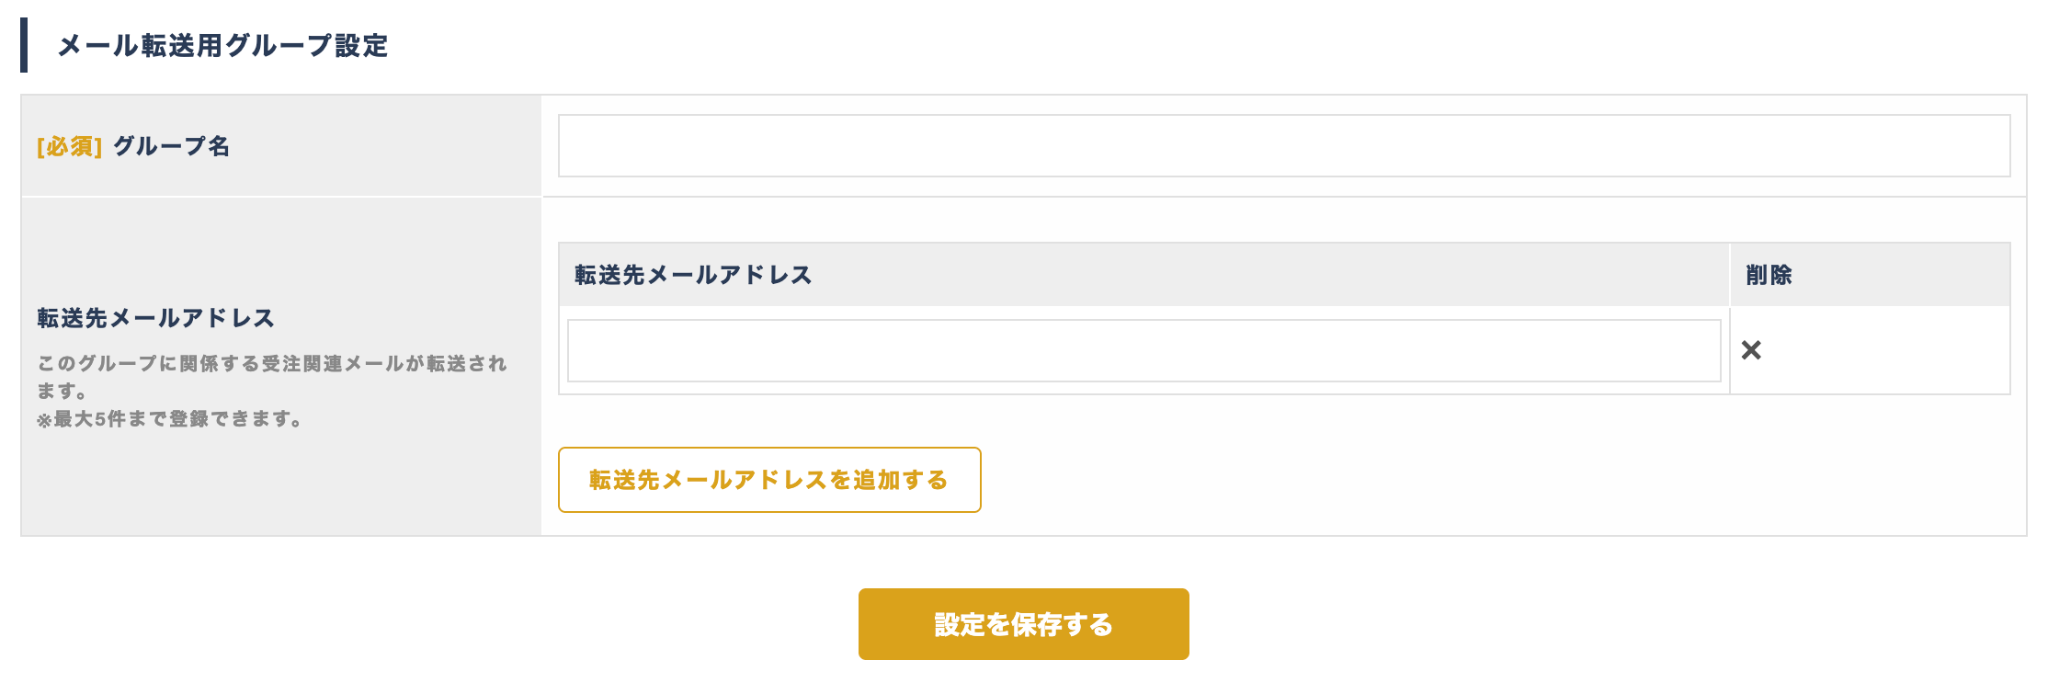The image size is (2048, 675).
Task: Click the ※ symbol starting the limit note
Action: [44, 420]
